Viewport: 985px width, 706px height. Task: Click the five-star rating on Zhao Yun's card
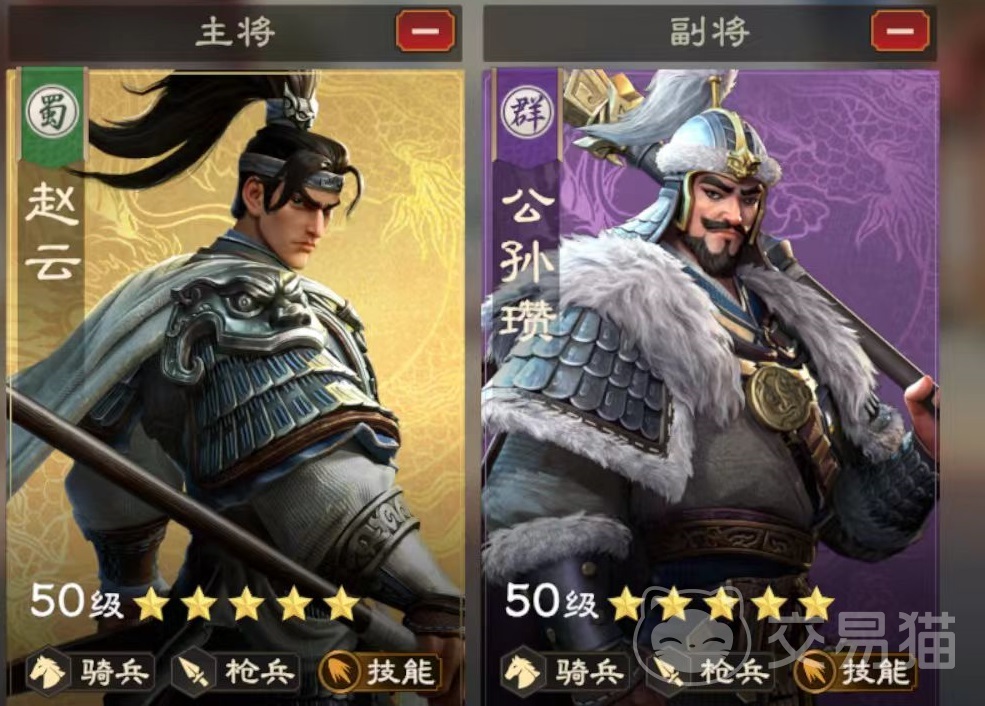[246, 604]
